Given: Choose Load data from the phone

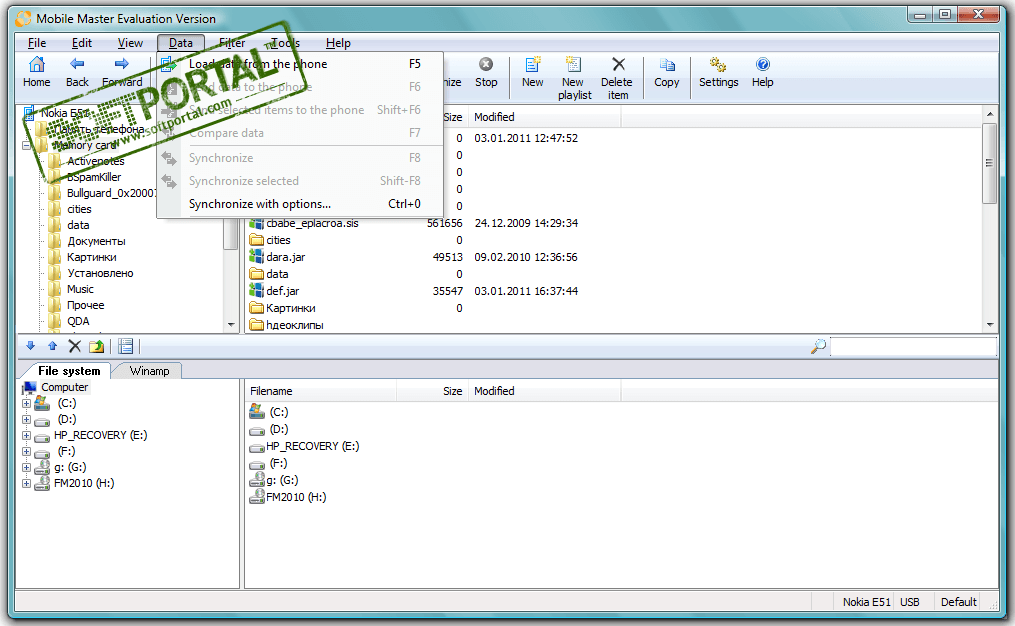Looking at the screenshot, I should [x=300, y=64].
